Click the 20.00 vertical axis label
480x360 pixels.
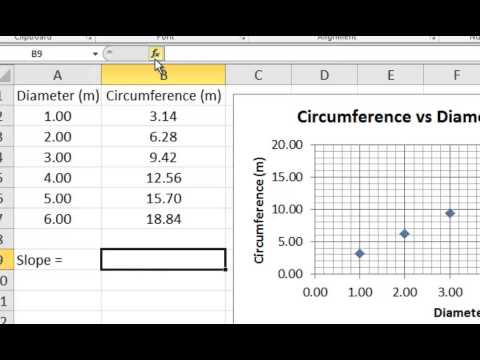click(x=287, y=145)
